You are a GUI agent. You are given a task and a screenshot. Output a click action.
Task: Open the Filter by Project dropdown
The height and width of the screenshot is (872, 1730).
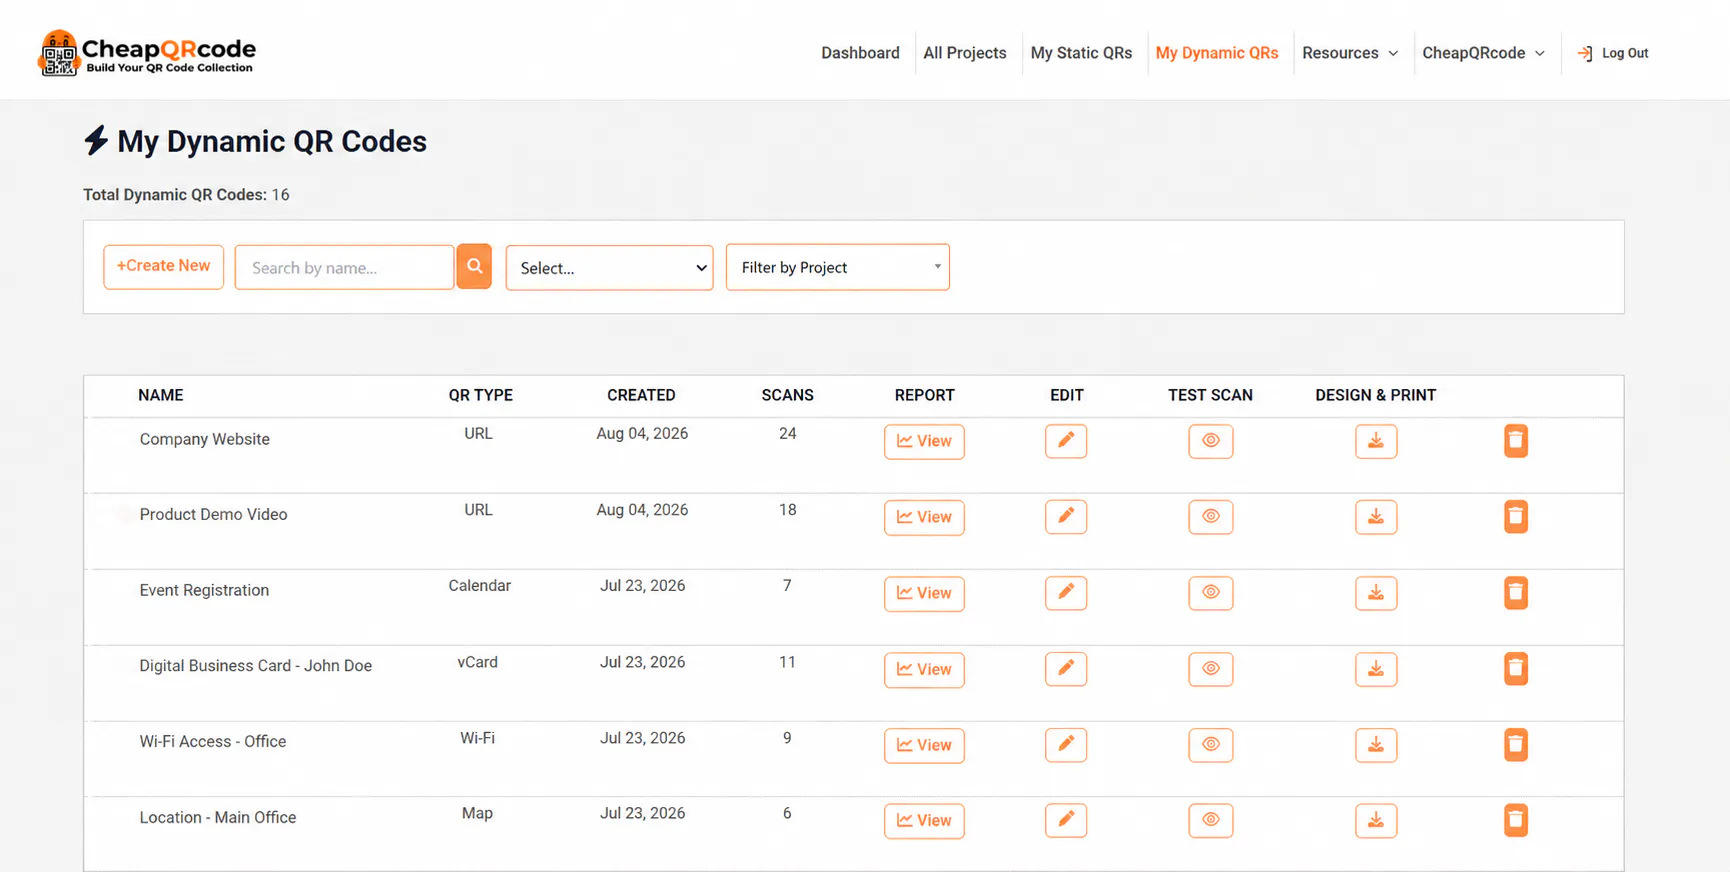pos(838,267)
